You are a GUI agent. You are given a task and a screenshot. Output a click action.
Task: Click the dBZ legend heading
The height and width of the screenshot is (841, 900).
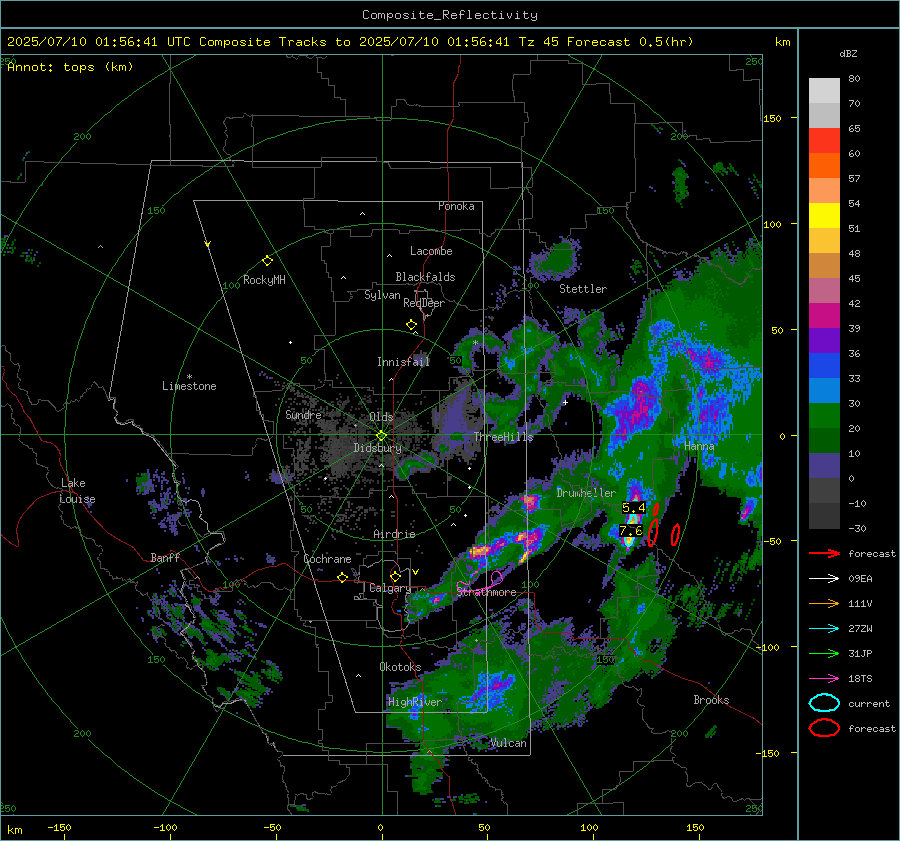coord(848,53)
